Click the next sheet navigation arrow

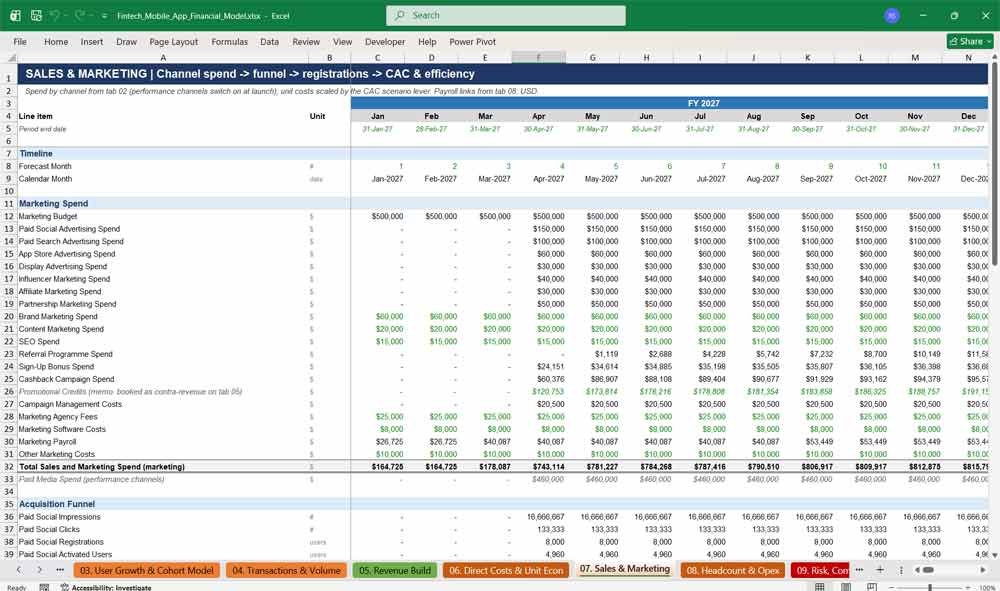pos(40,570)
